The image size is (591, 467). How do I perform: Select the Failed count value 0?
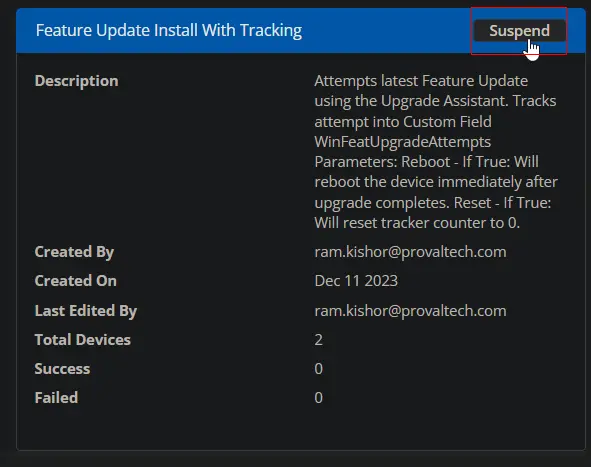click(318, 398)
